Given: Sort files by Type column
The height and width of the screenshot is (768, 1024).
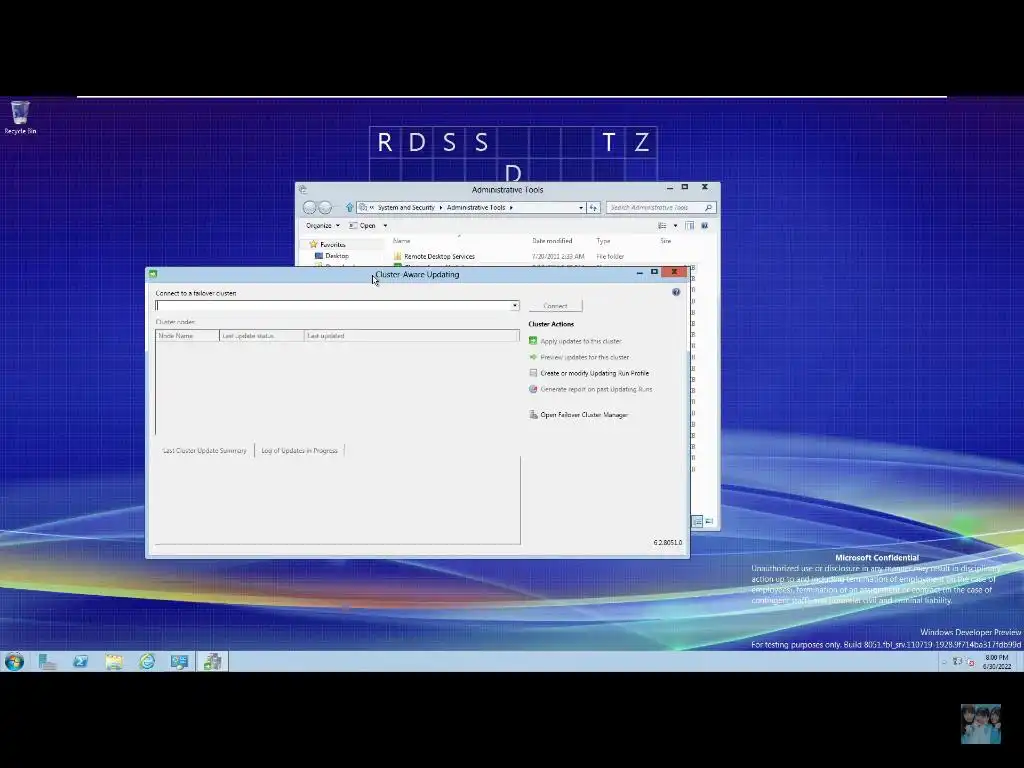Looking at the screenshot, I should click(603, 241).
